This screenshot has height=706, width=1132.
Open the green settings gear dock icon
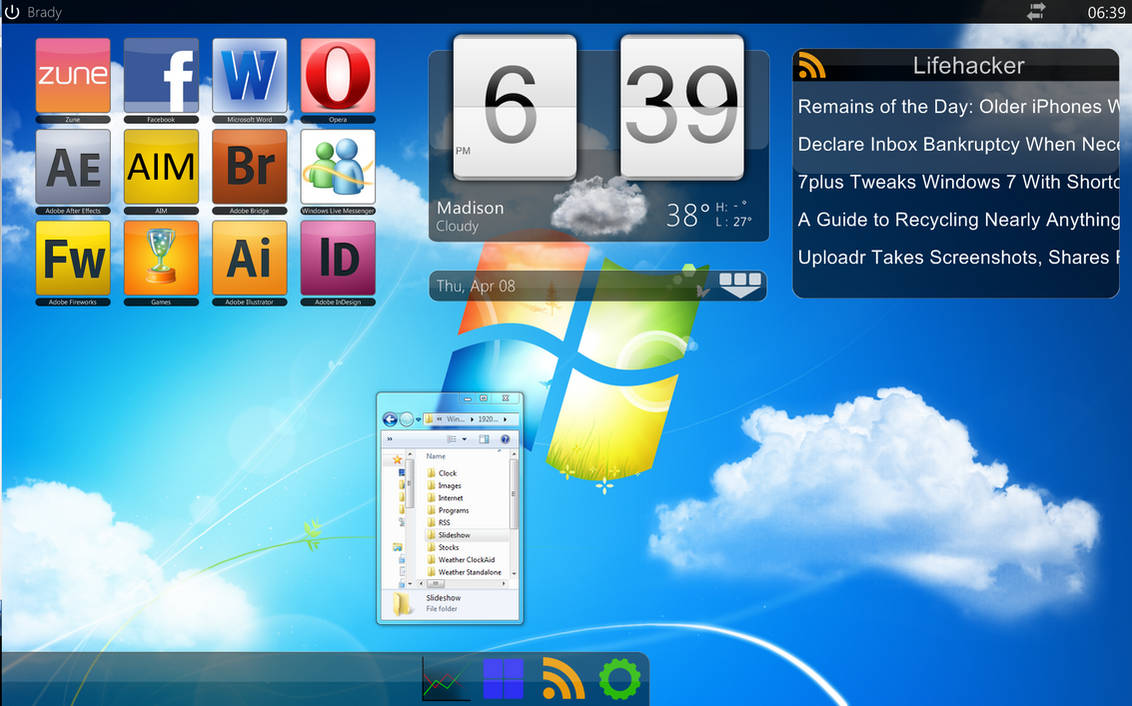click(x=619, y=679)
